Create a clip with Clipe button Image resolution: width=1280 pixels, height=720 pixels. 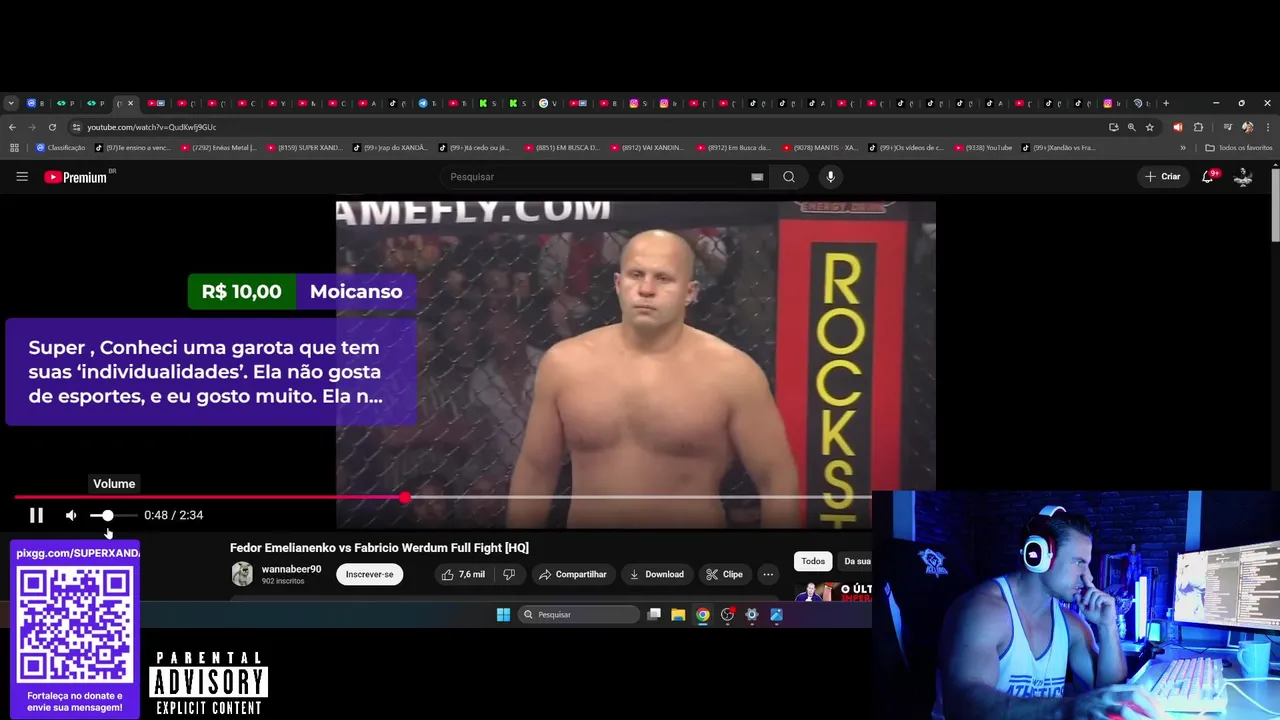click(724, 574)
